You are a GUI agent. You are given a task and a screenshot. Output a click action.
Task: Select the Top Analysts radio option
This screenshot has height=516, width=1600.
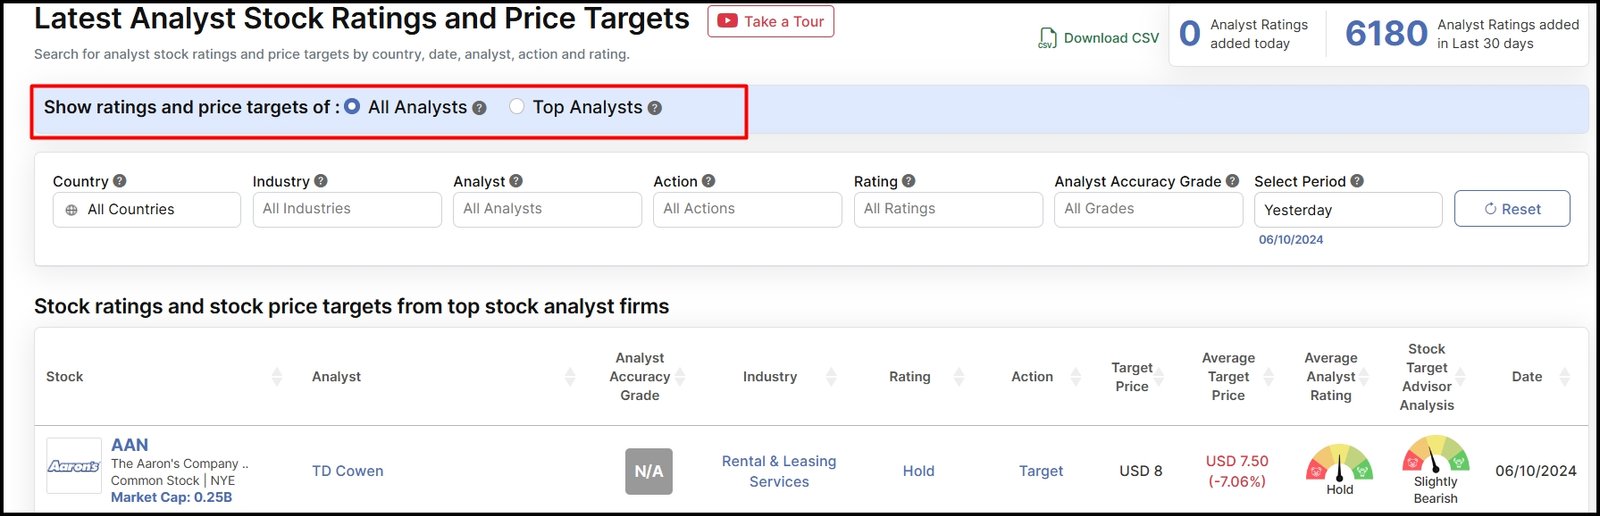516,106
